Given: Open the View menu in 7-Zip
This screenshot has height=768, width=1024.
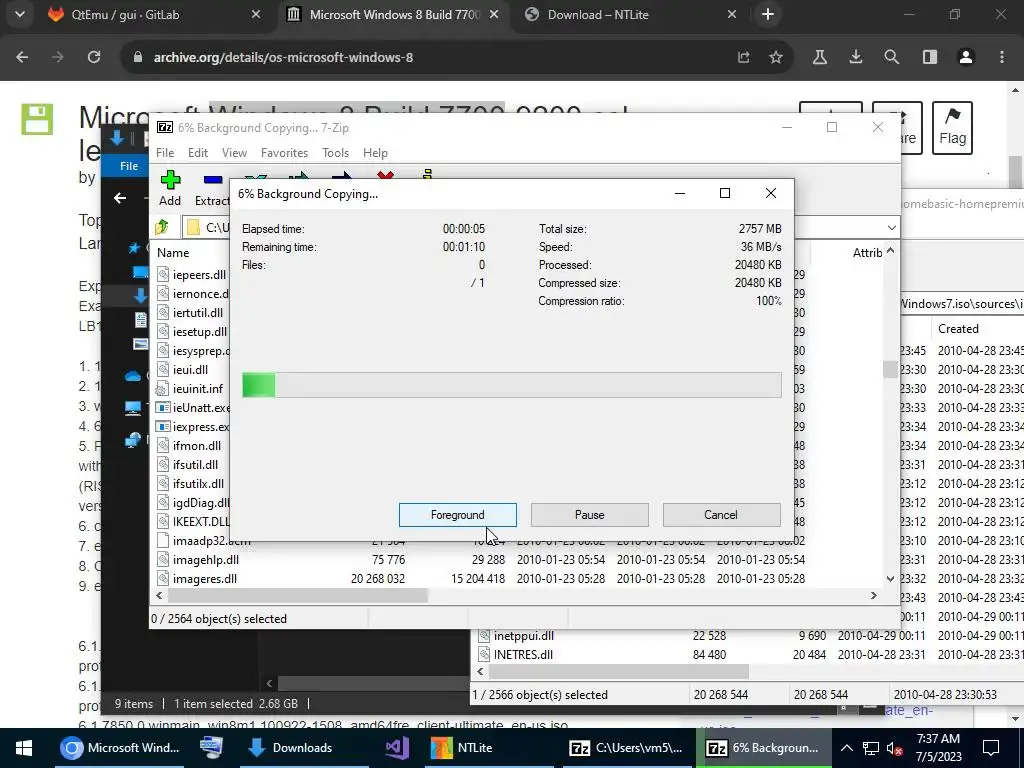Looking at the screenshot, I should 234,153.
